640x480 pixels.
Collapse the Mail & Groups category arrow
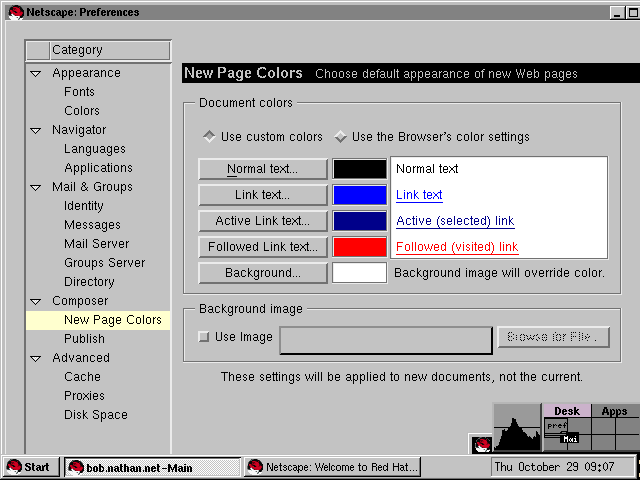[x=36, y=187]
